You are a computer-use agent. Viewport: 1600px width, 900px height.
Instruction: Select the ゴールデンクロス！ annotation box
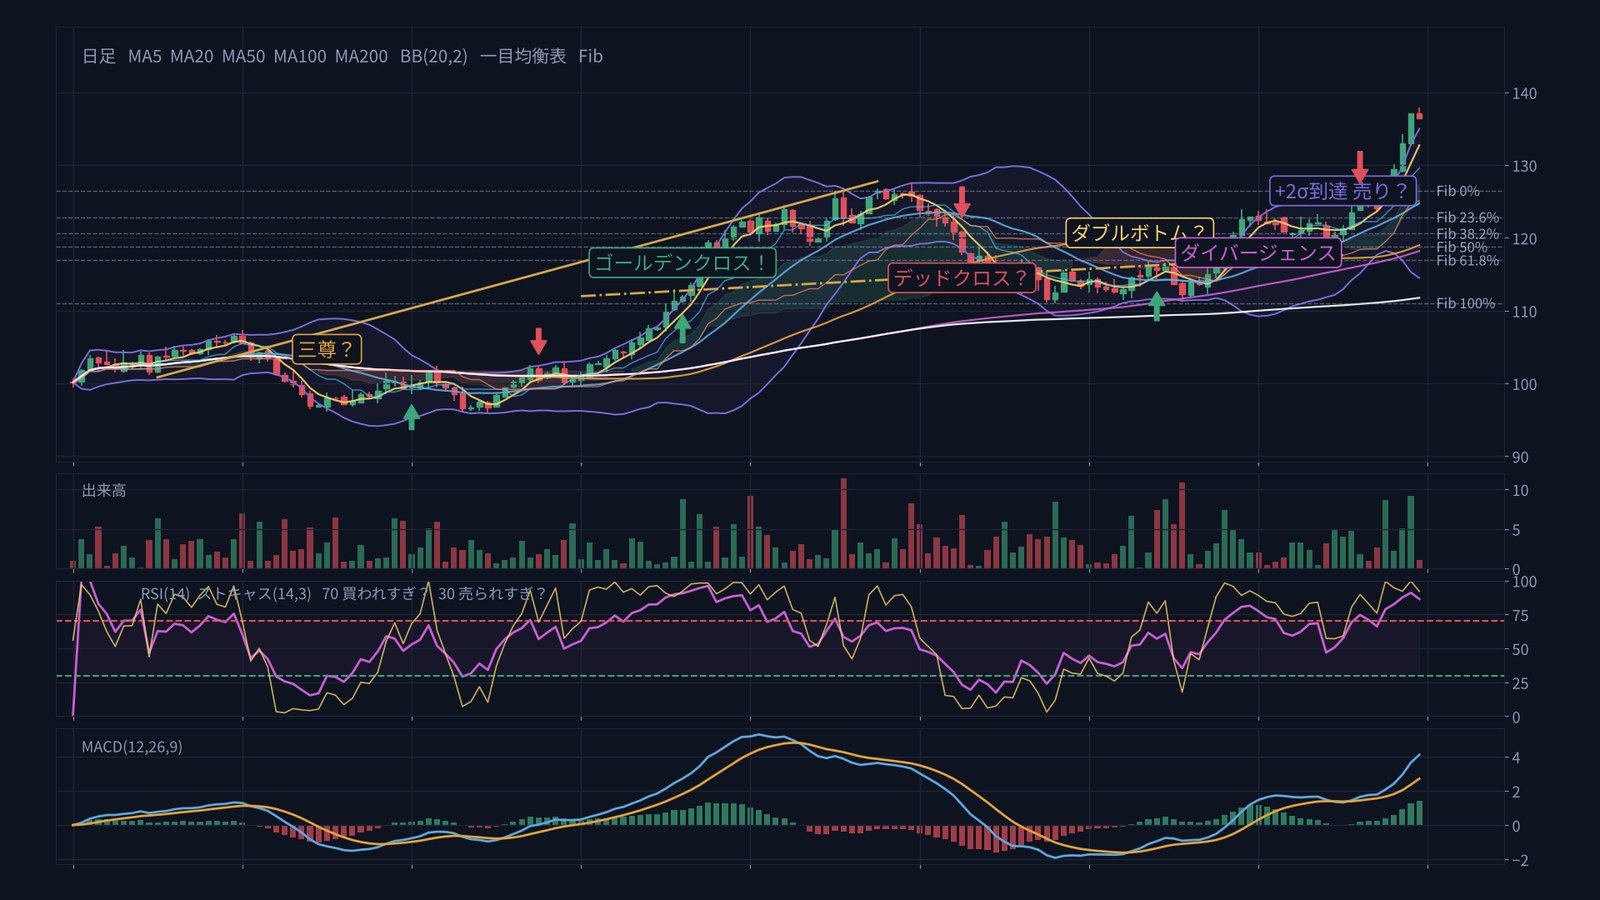[682, 263]
